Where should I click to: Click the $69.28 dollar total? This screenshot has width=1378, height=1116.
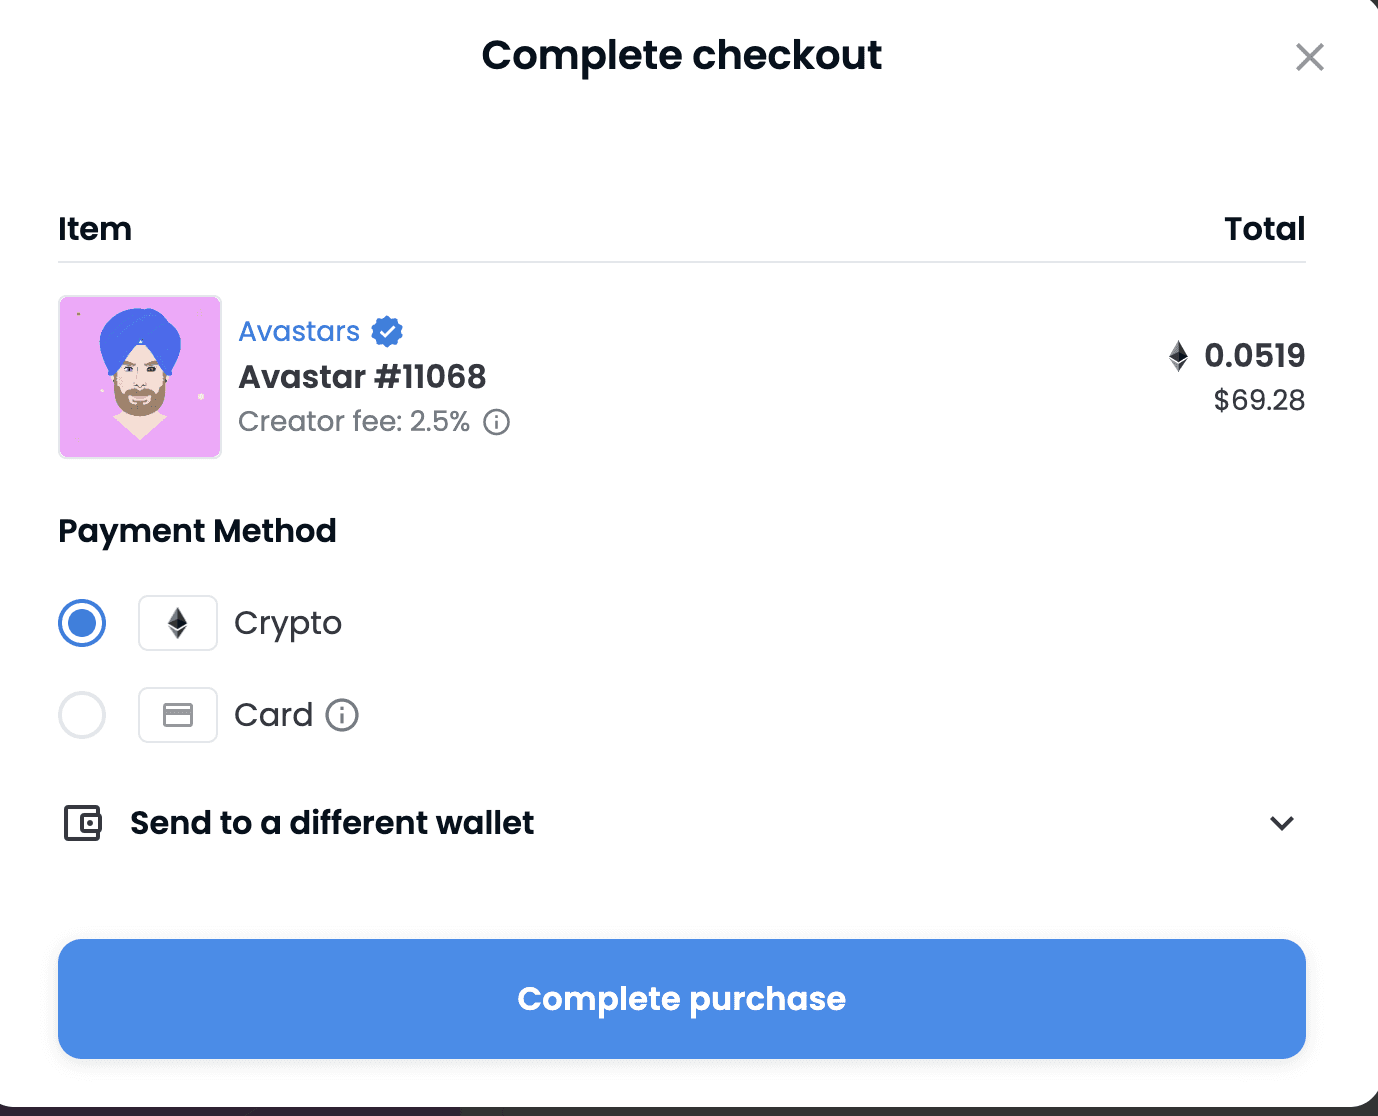[x=1259, y=400]
